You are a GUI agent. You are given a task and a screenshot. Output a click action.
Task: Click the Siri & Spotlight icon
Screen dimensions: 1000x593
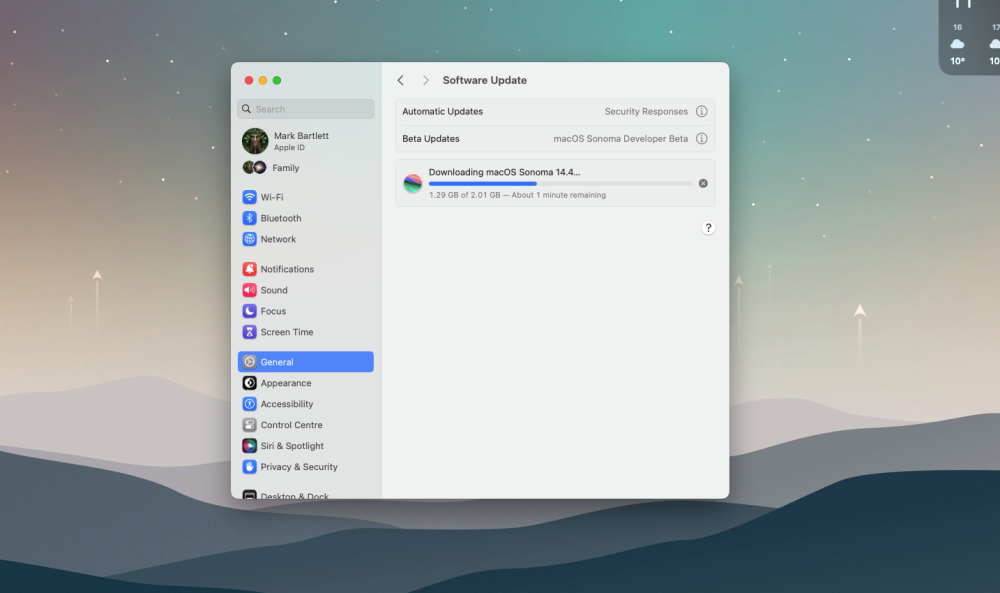pos(249,446)
